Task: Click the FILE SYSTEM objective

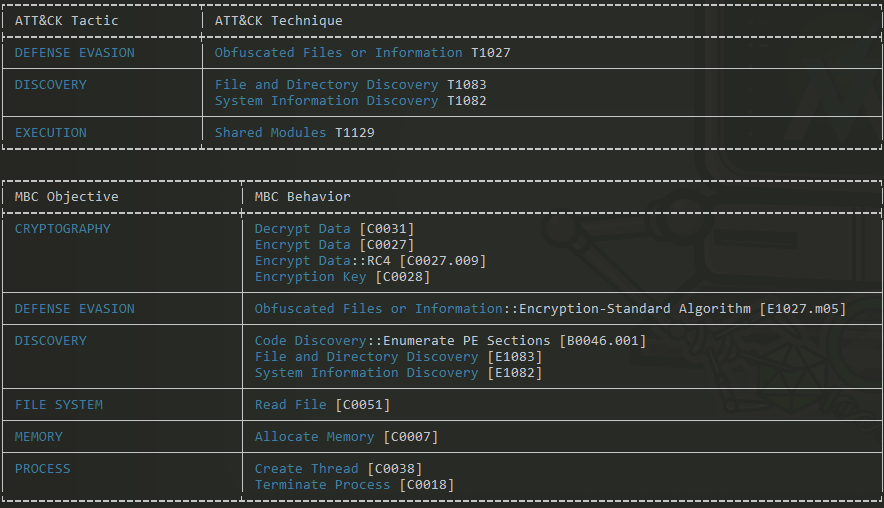Action: [x=59, y=405]
